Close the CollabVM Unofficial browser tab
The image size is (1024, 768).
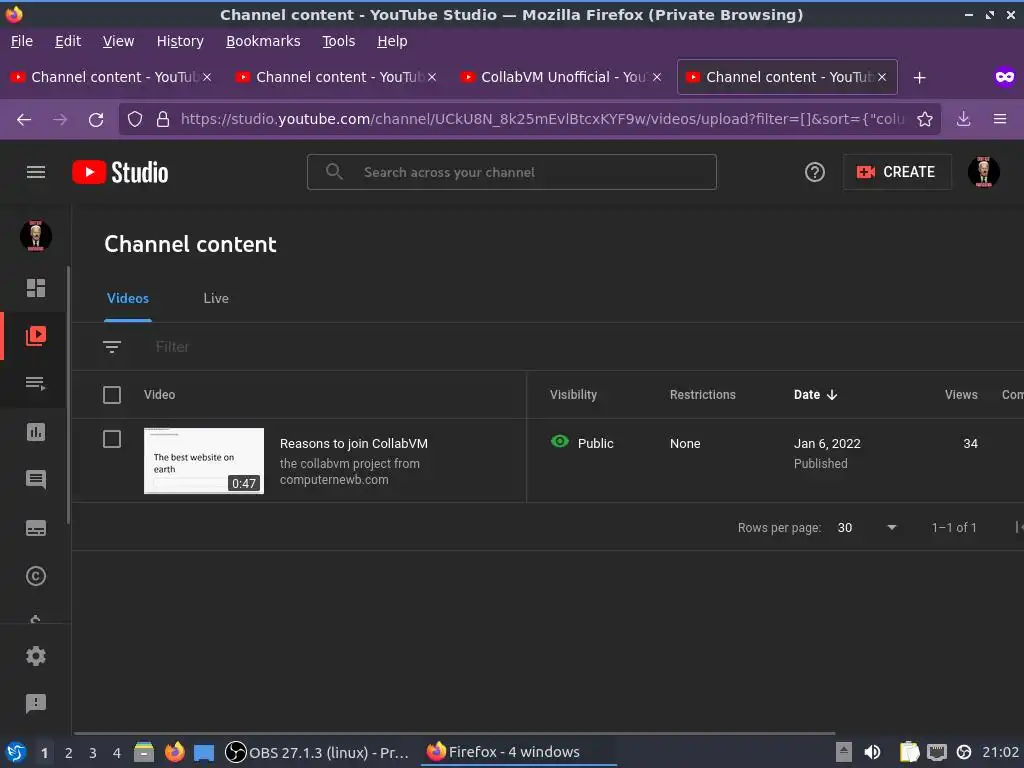click(x=657, y=77)
